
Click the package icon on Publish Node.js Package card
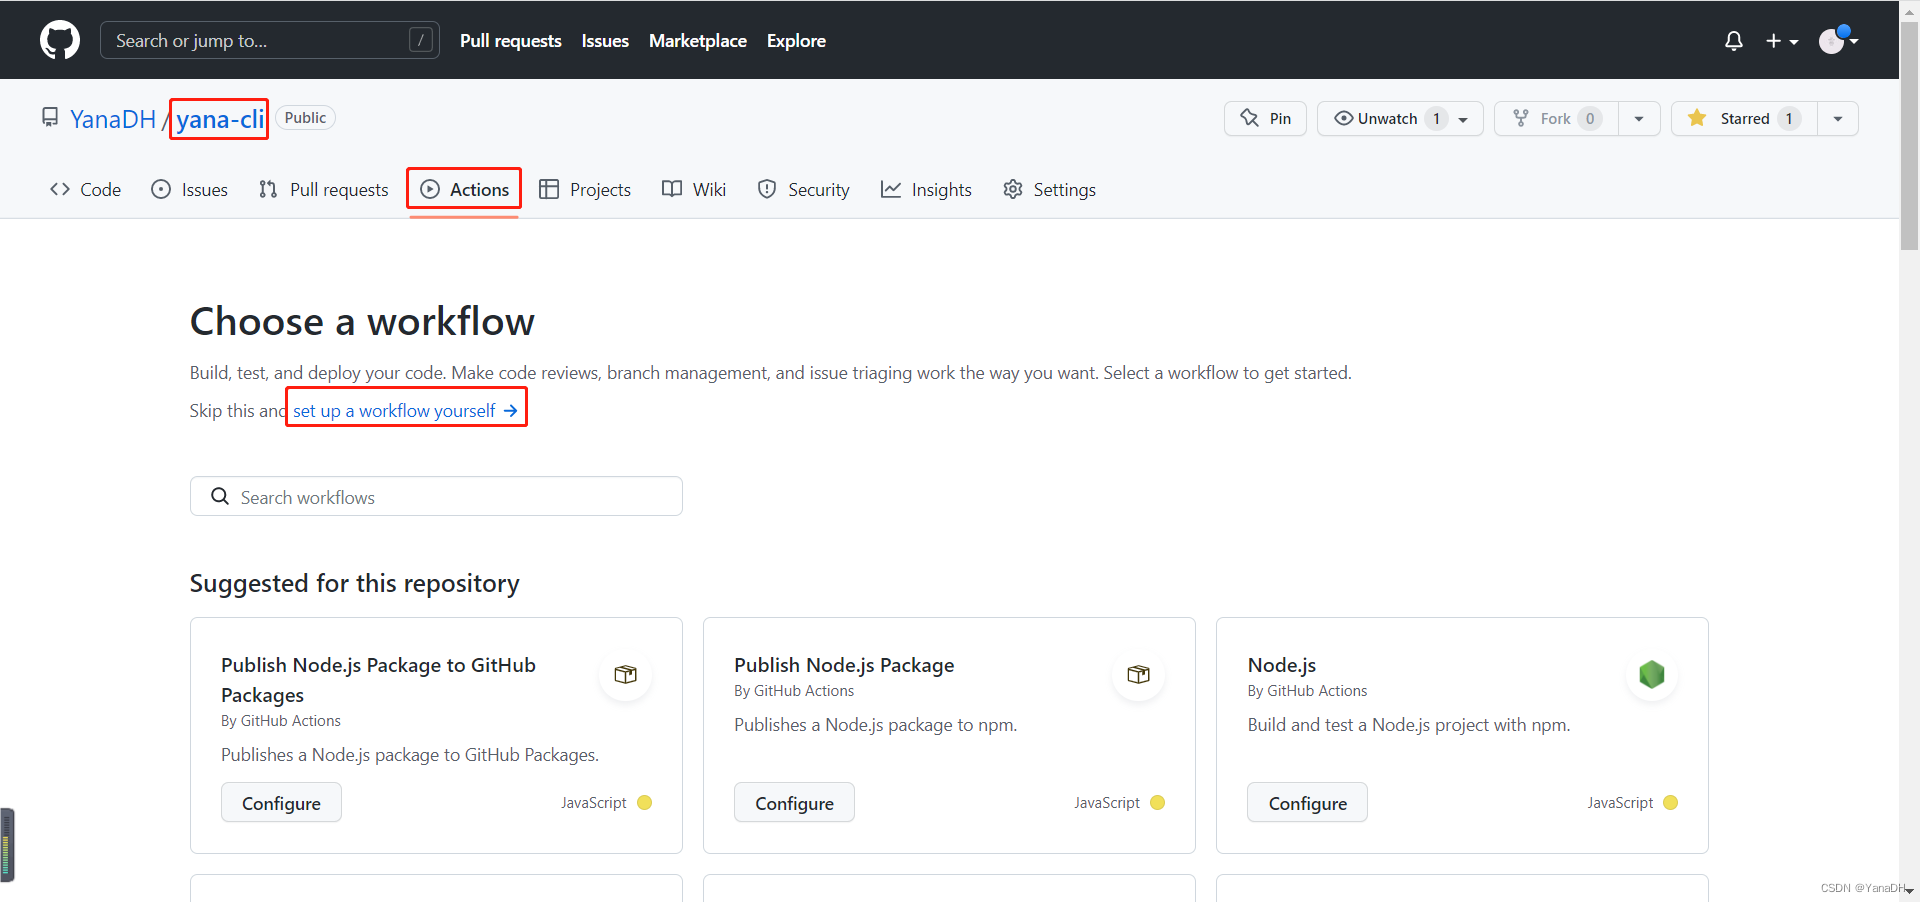[x=1139, y=674]
